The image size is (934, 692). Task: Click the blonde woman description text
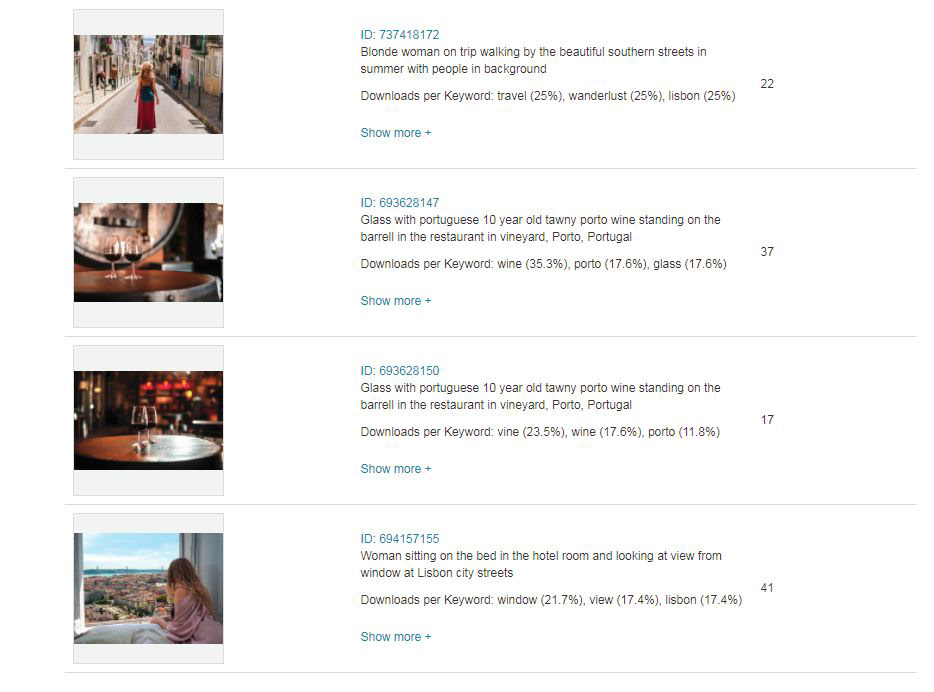click(533, 60)
